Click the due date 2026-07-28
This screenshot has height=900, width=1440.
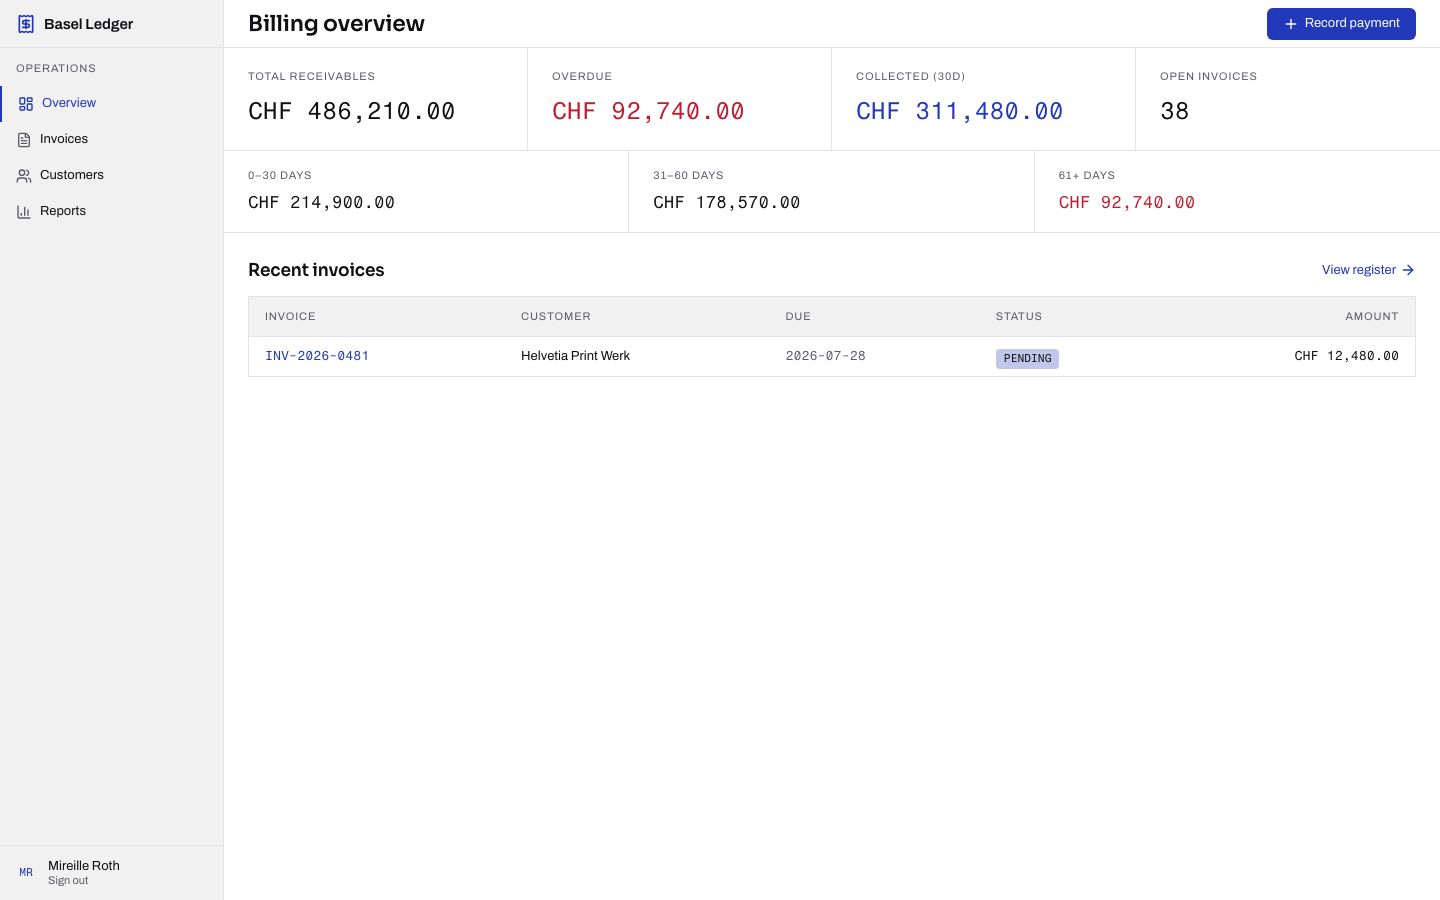click(825, 356)
